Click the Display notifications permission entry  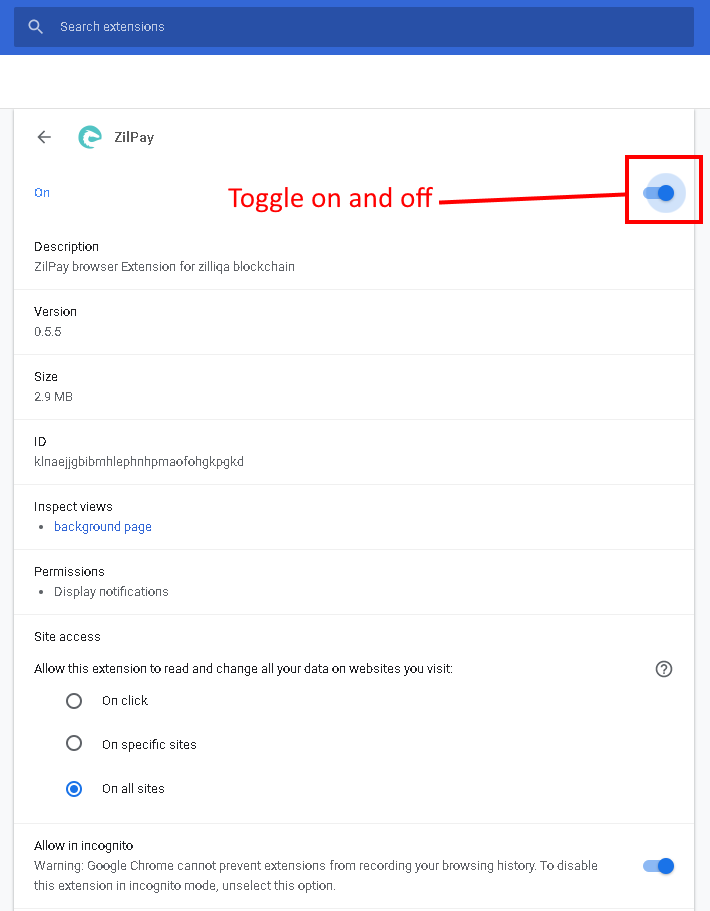tap(111, 591)
